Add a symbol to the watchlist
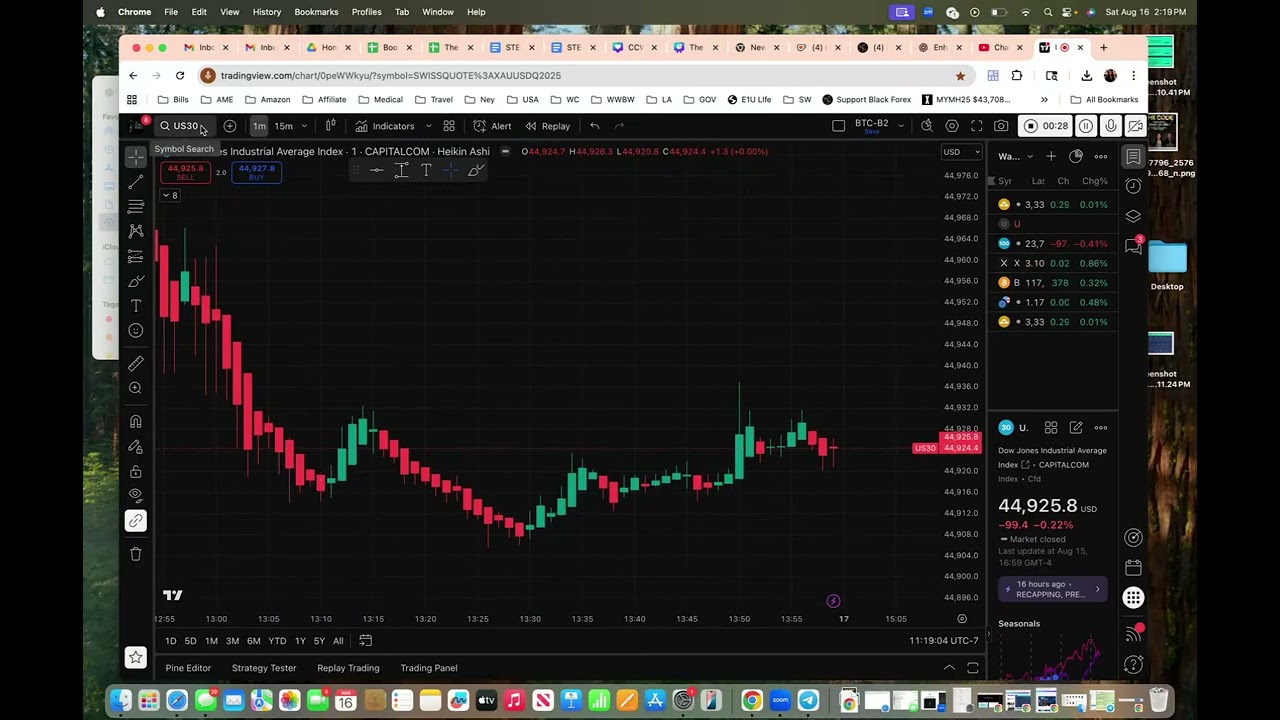The width and height of the screenshot is (1280, 720). 1051,156
